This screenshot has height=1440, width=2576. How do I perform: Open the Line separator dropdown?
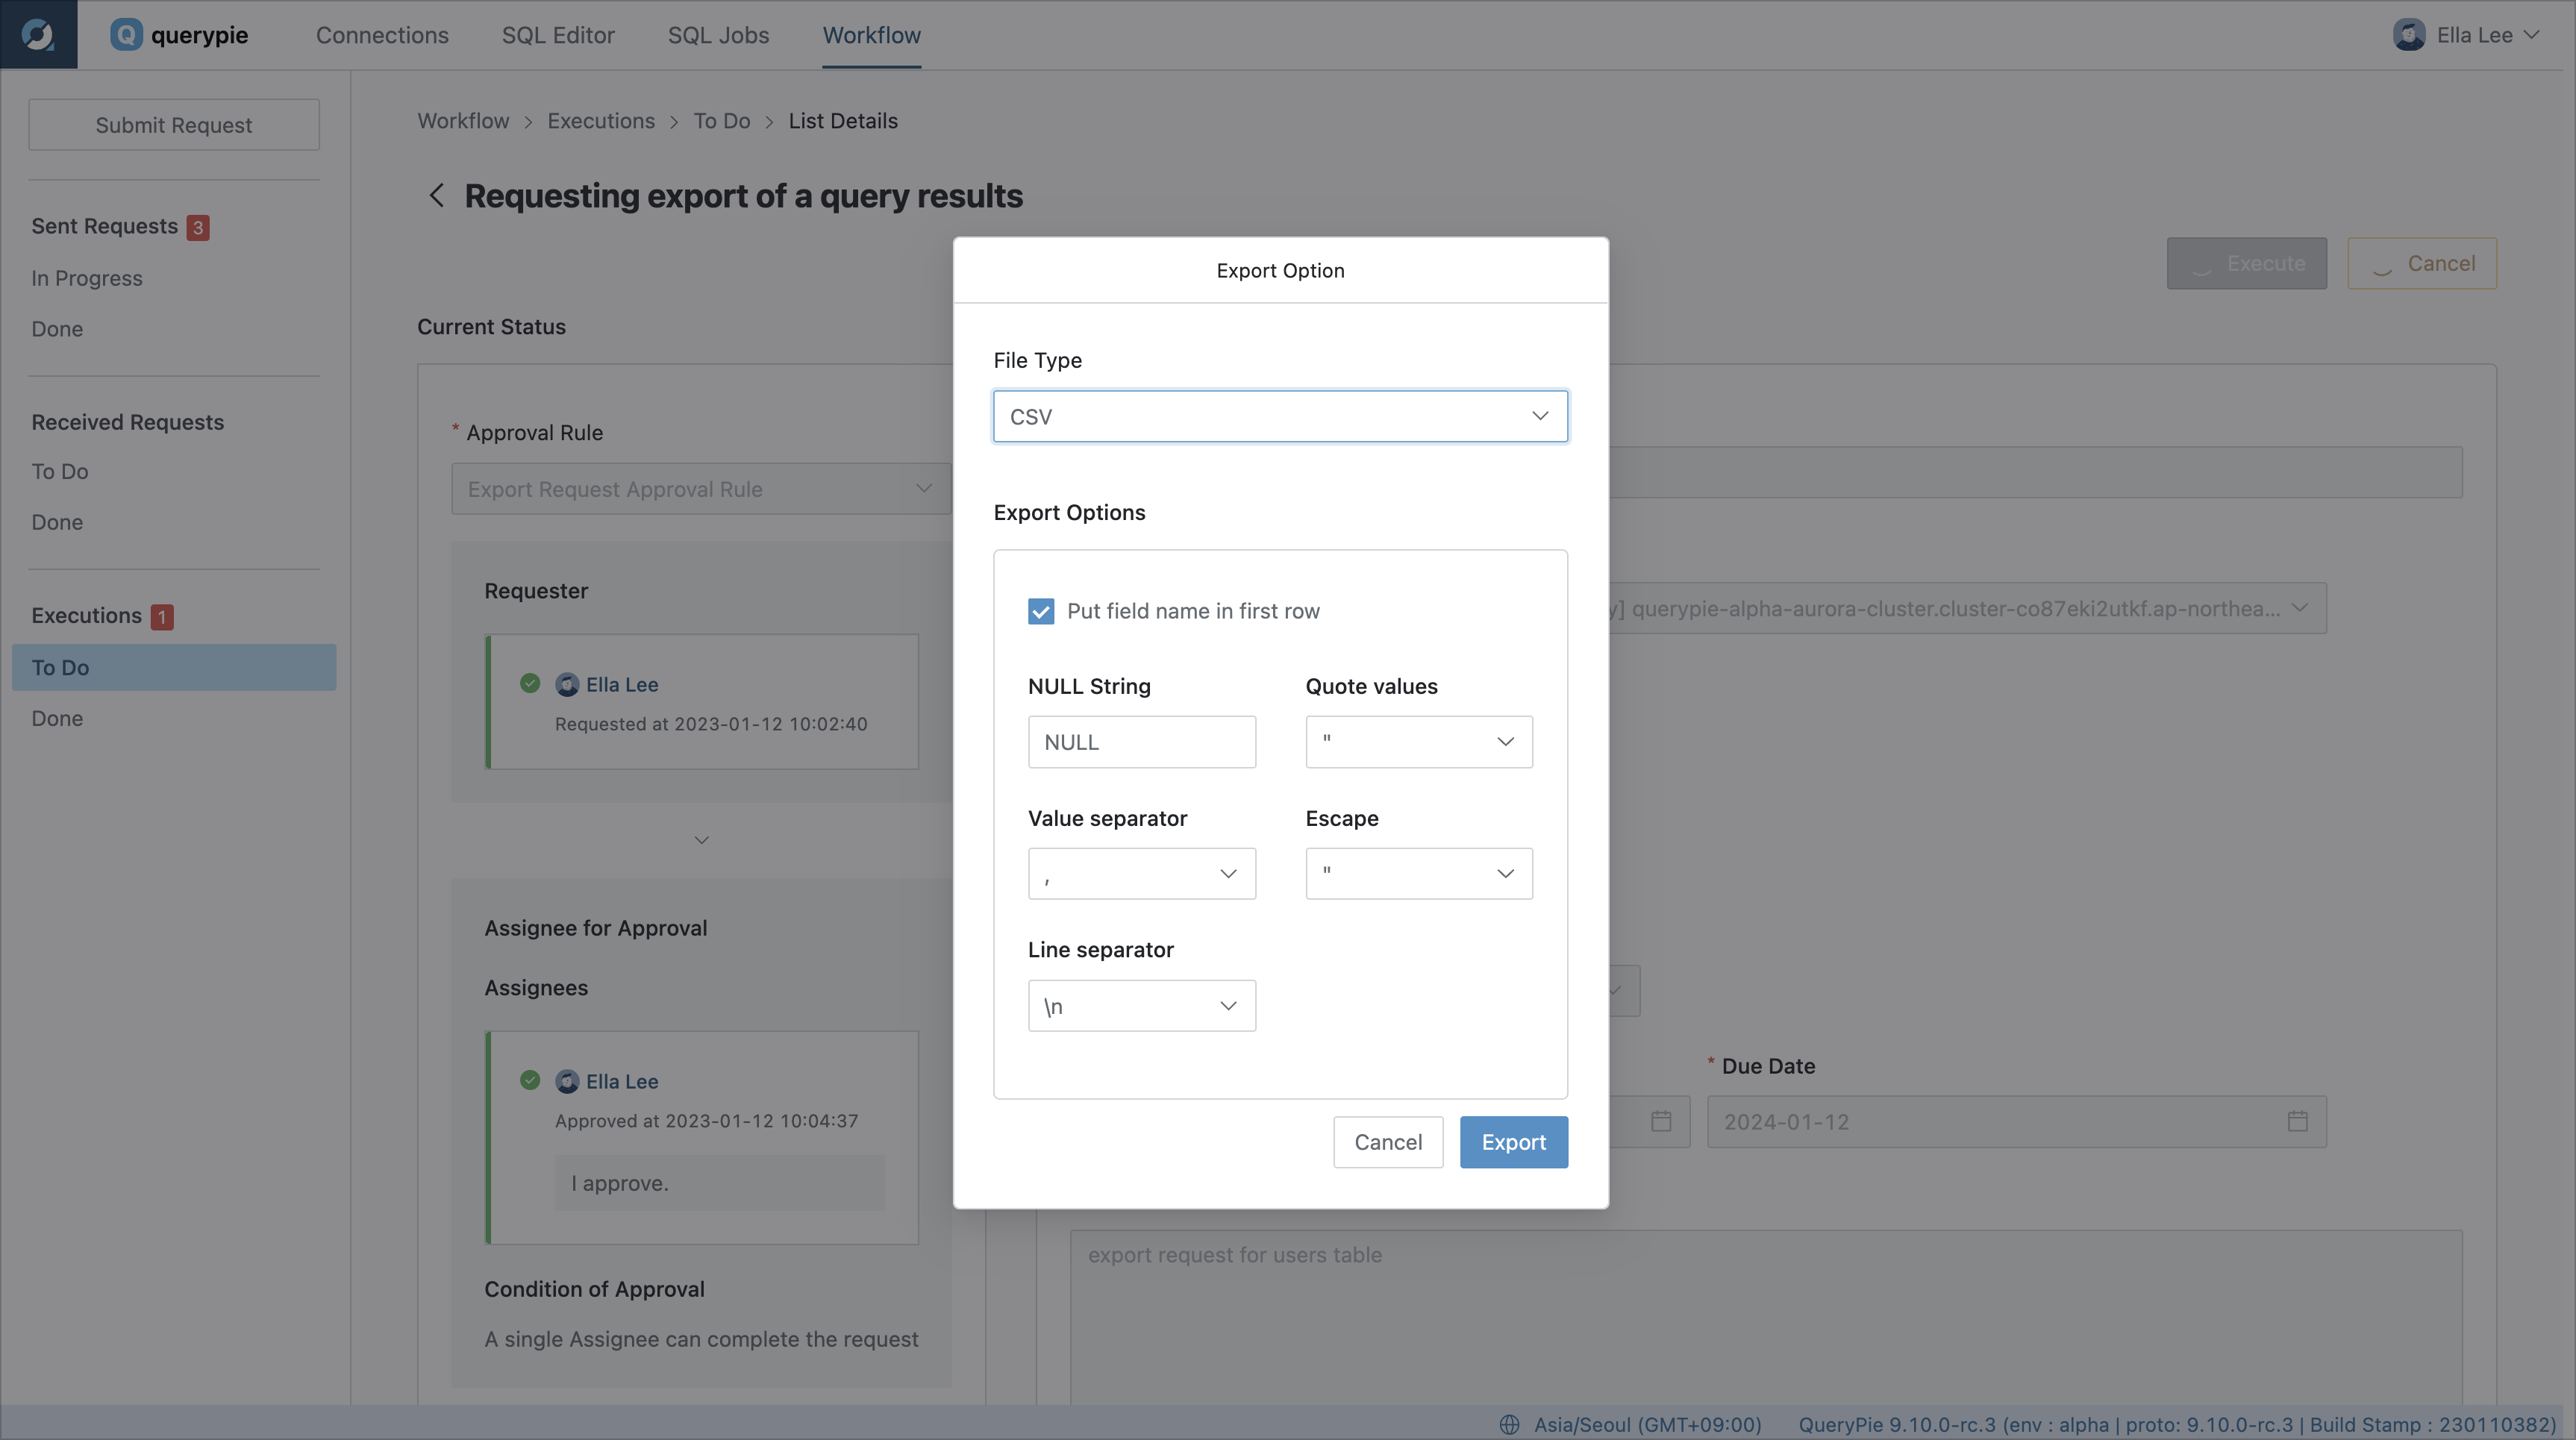coord(1141,1006)
